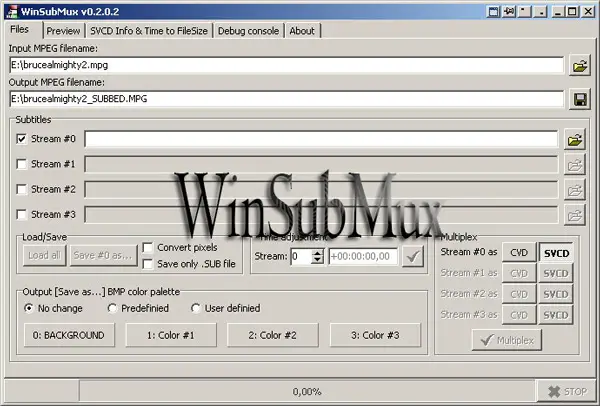Set Stream #3 as SVCD
This screenshot has height=406, width=600.
(x=556, y=315)
